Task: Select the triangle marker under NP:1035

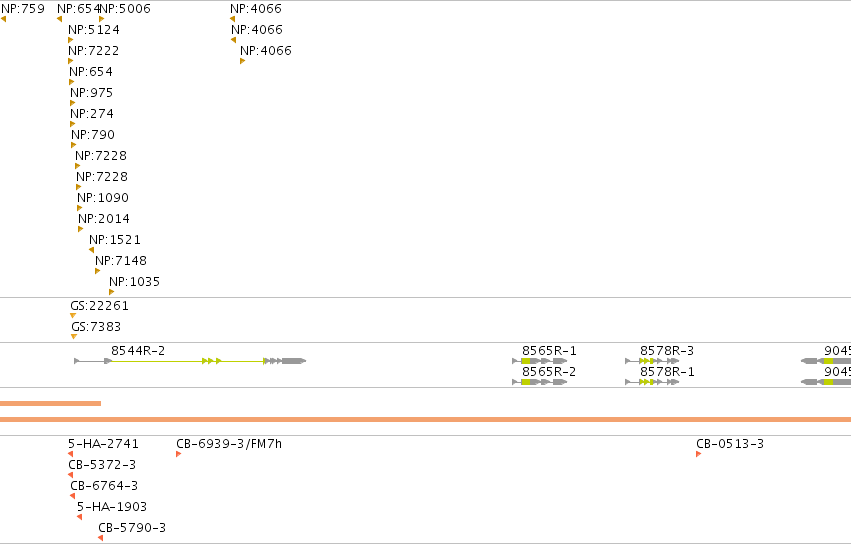Action: (112, 292)
